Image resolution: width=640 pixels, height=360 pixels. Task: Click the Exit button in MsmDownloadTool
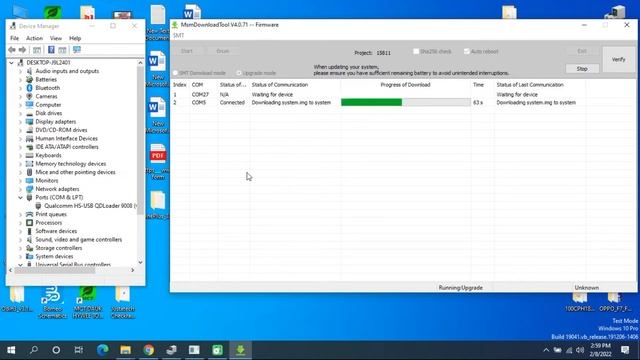[582, 51]
